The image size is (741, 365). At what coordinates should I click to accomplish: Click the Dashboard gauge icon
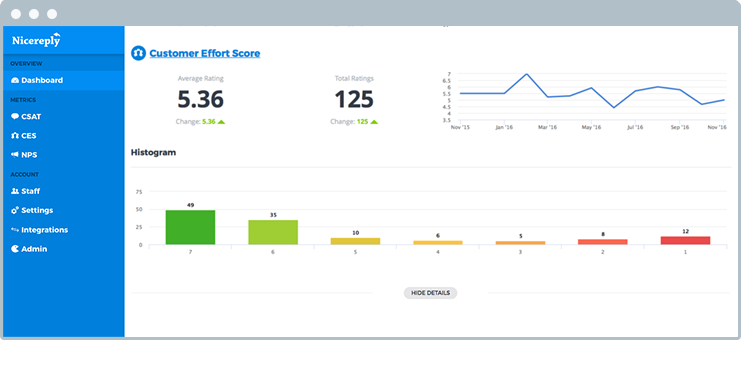click(x=15, y=80)
